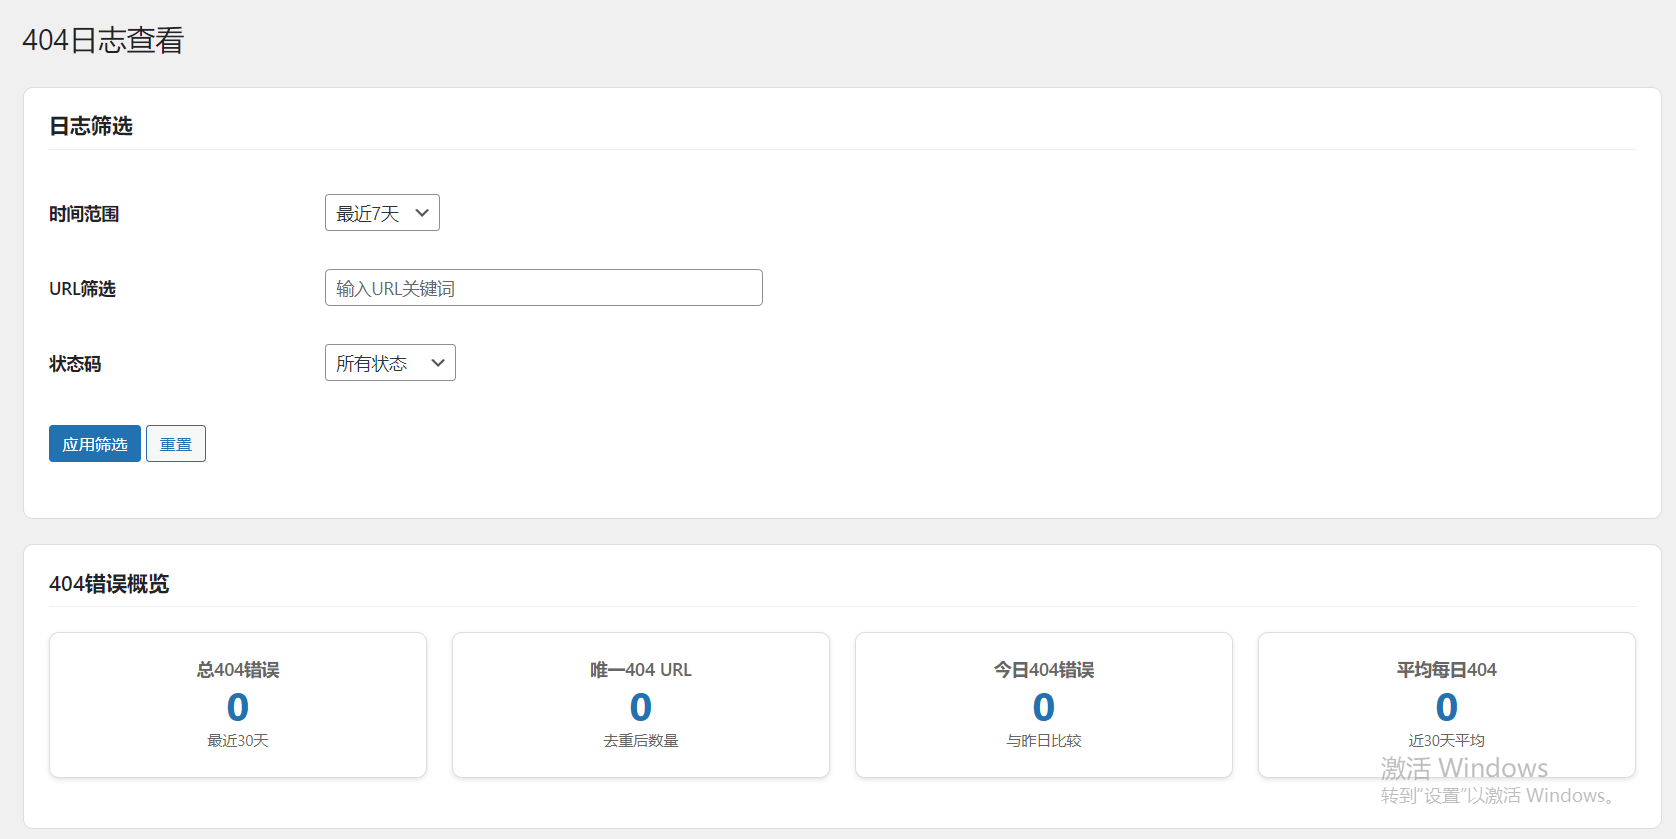Click the 应用筛选 button
Image resolution: width=1676 pixels, height=839 pixels.
coord(95,444)
